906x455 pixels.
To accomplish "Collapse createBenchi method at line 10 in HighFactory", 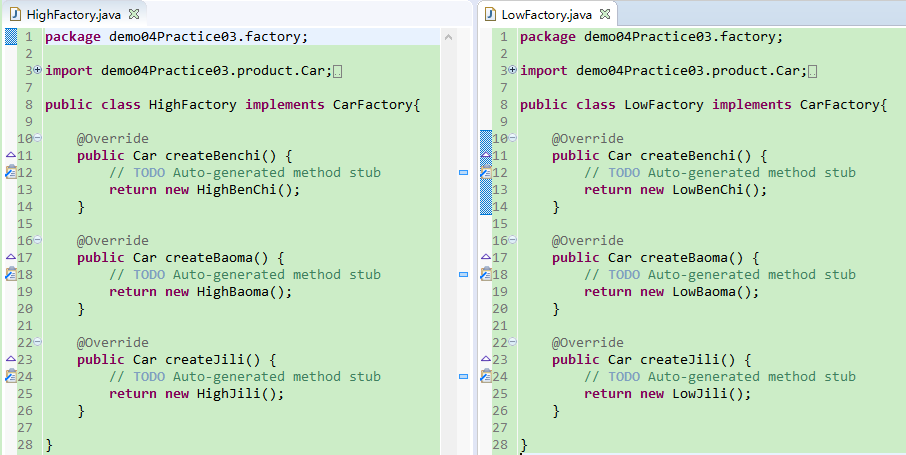I will point(38,138).
